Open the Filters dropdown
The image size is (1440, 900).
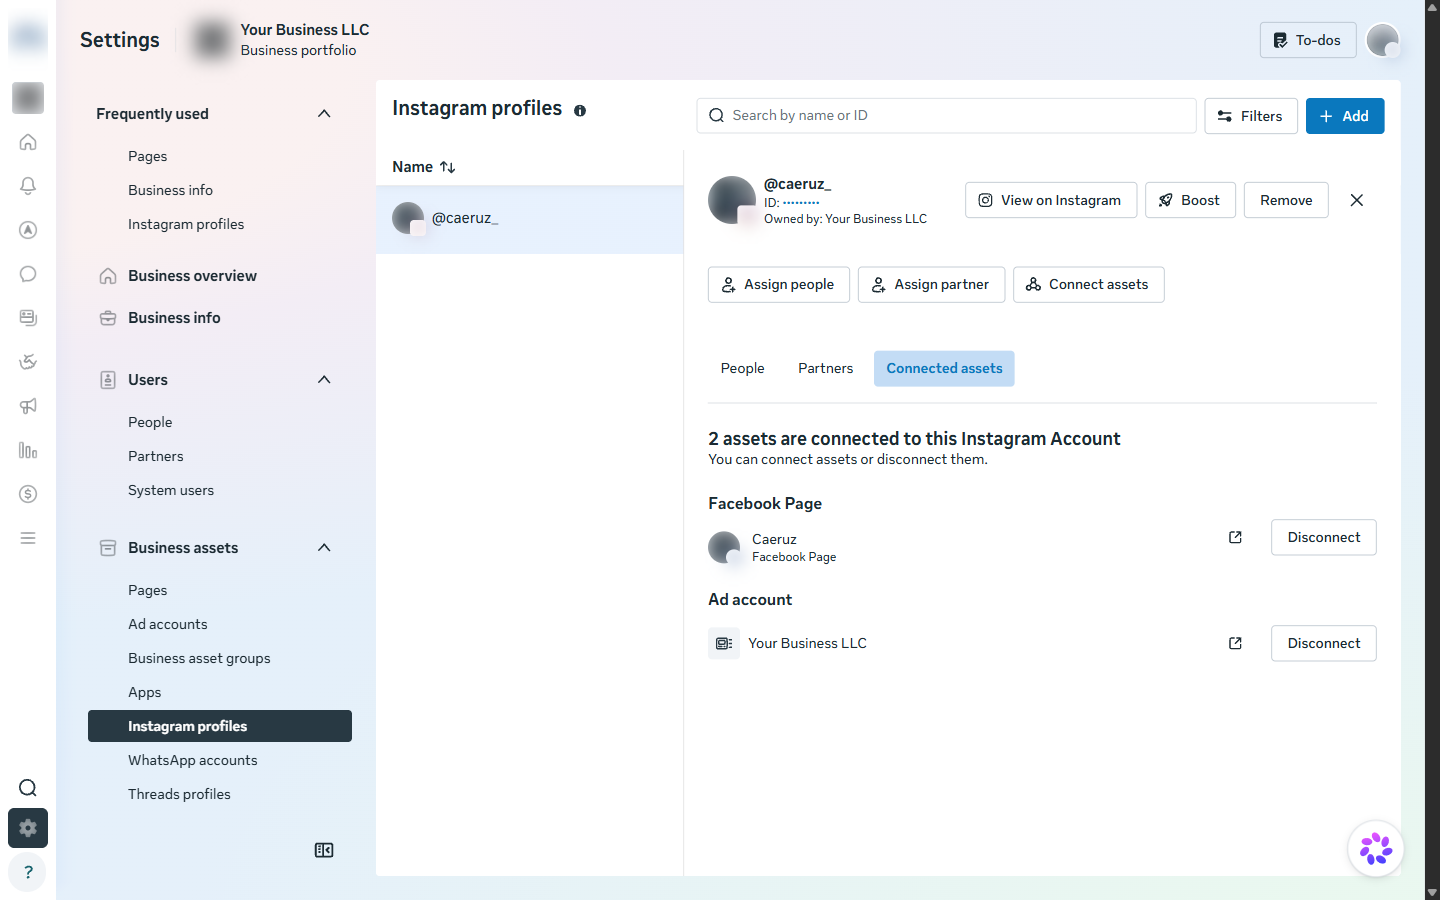tap(1251, 116)
